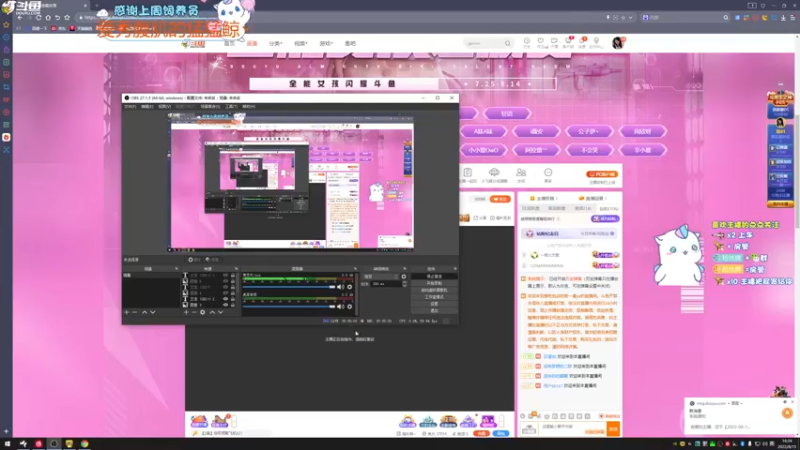
Task: Open user avatar in Douyu header
Action: tap(618, 43)
